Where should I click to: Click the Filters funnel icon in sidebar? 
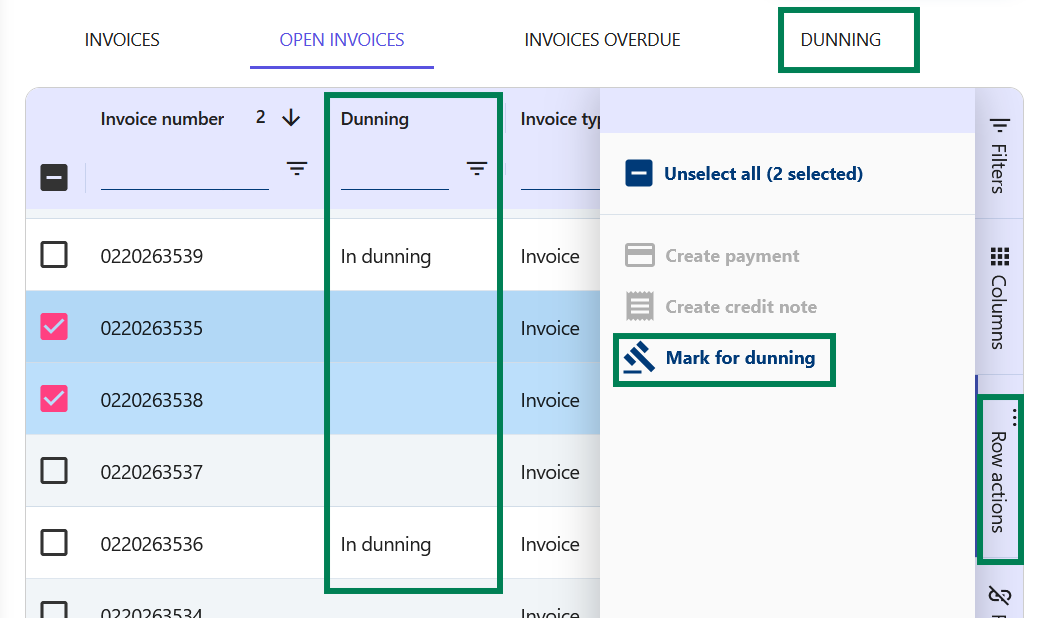(999, 125)
